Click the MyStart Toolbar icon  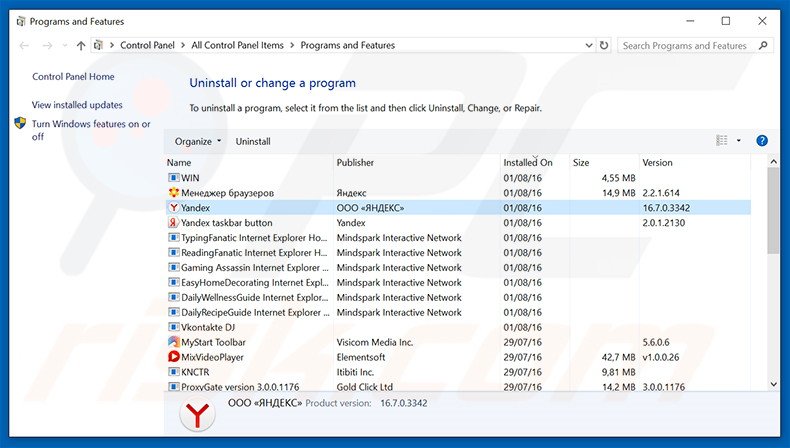click(173, 342)
